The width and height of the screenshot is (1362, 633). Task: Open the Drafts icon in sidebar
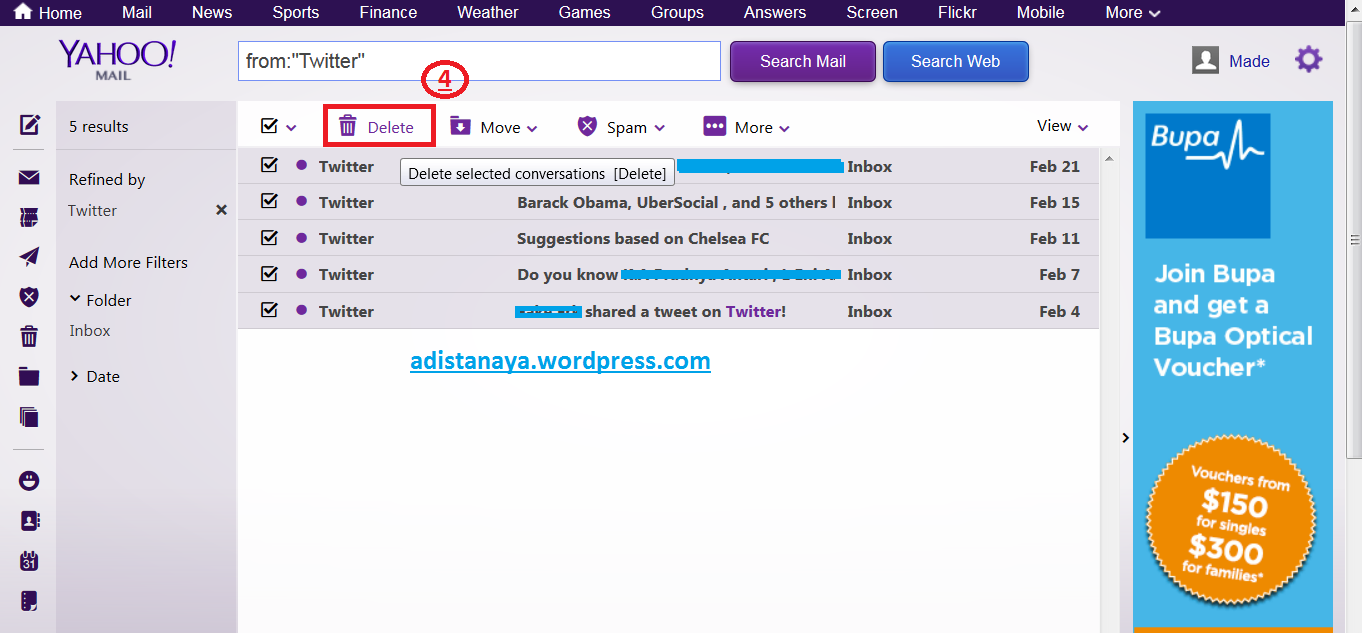tap(29, 217)
